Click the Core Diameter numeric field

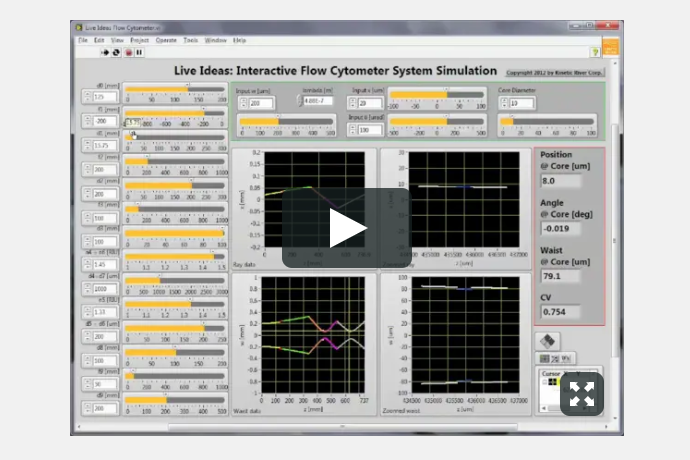click(522, 103)
